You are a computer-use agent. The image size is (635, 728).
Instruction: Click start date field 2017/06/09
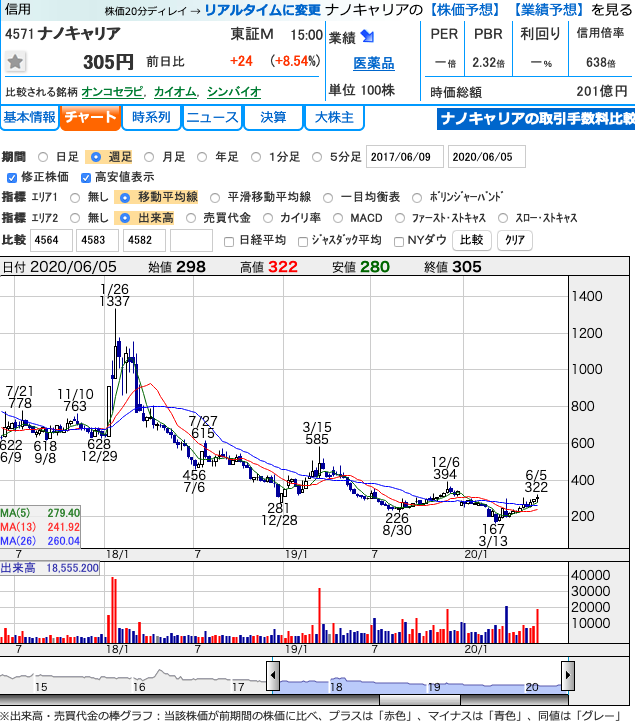tap(405, 156)
